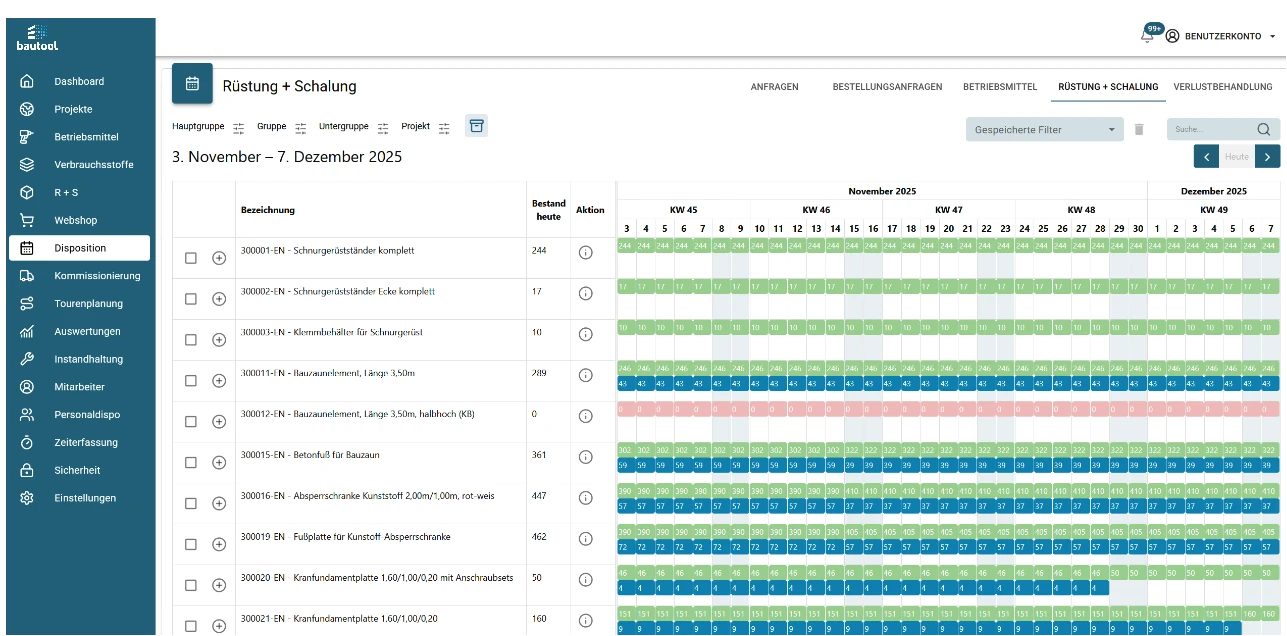Select checkbox for 300019-EN Fußplatte row
This screenshot has width=1287, height=636.
pyautogui.click(x=191, y=545)
